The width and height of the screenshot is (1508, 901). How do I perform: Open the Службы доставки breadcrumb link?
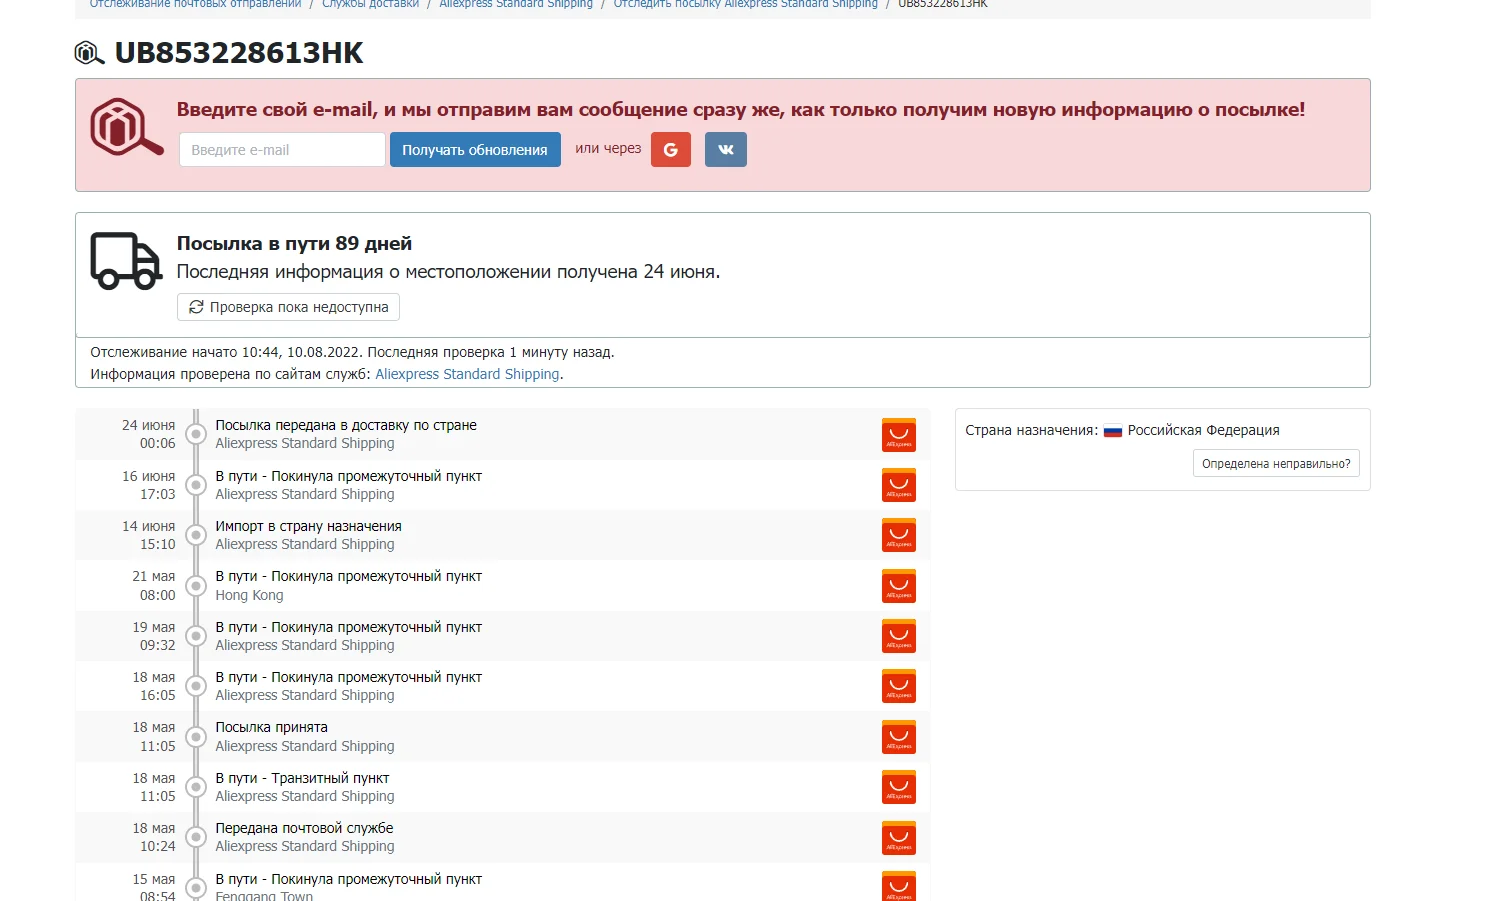coord(370,4)
